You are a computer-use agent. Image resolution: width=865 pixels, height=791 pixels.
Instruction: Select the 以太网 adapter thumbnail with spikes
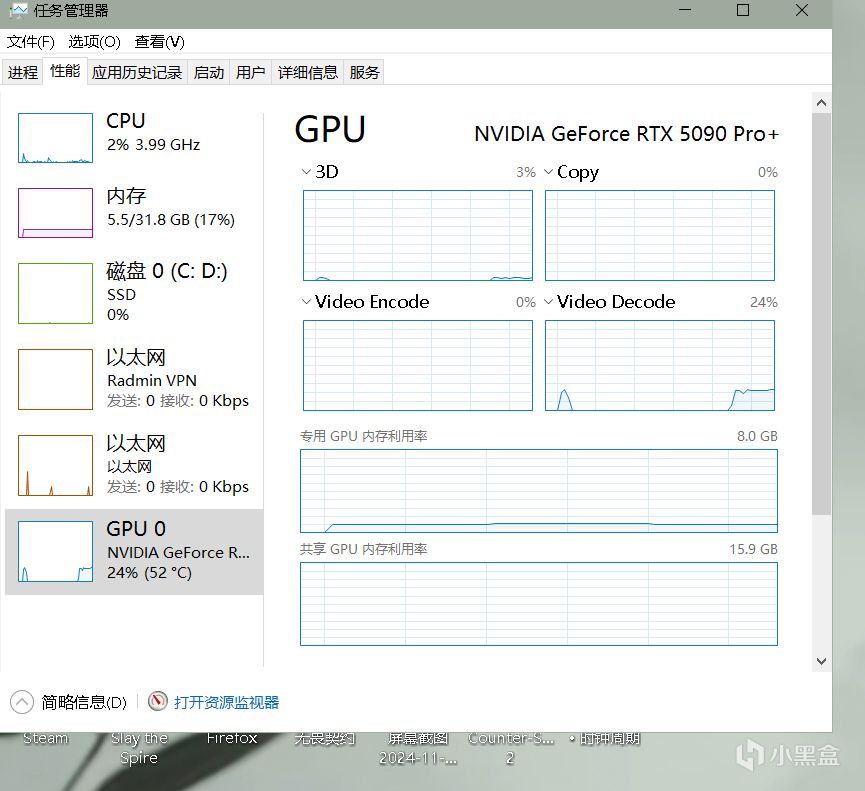pyautogui.click(x=55, y=466)
